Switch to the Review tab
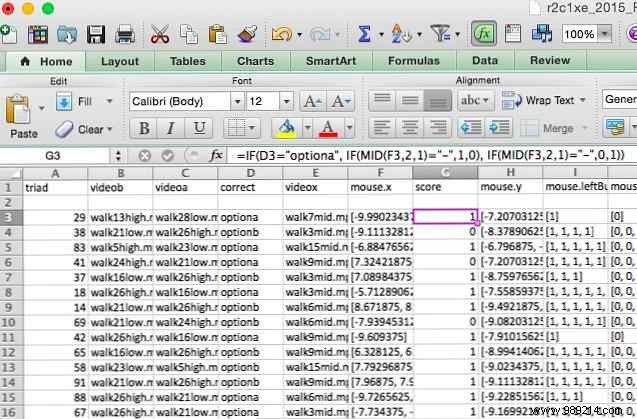 coord(550,61)
